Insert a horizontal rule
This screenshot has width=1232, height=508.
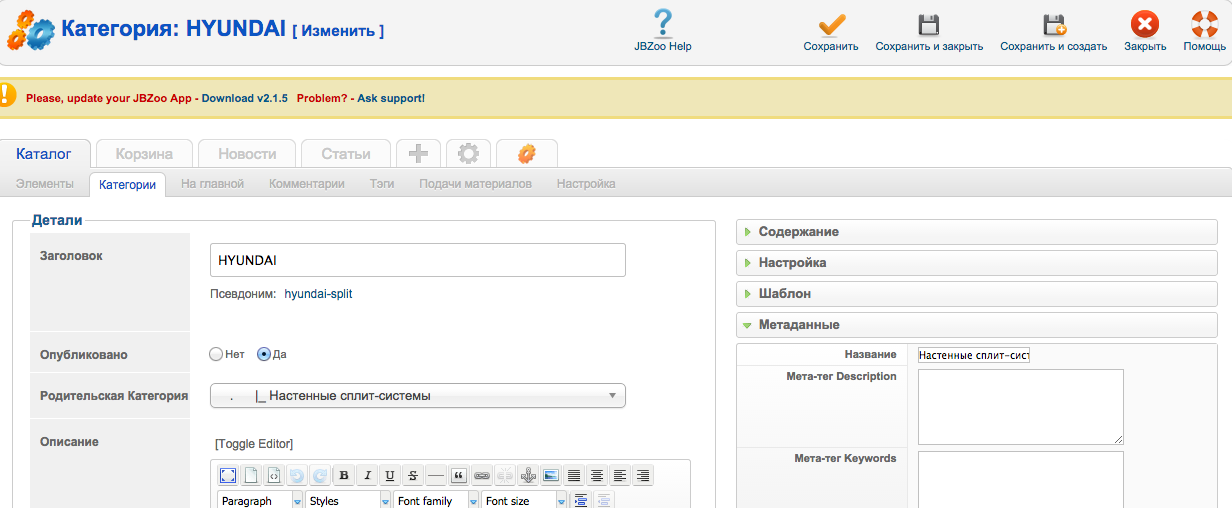coord(436,476)
